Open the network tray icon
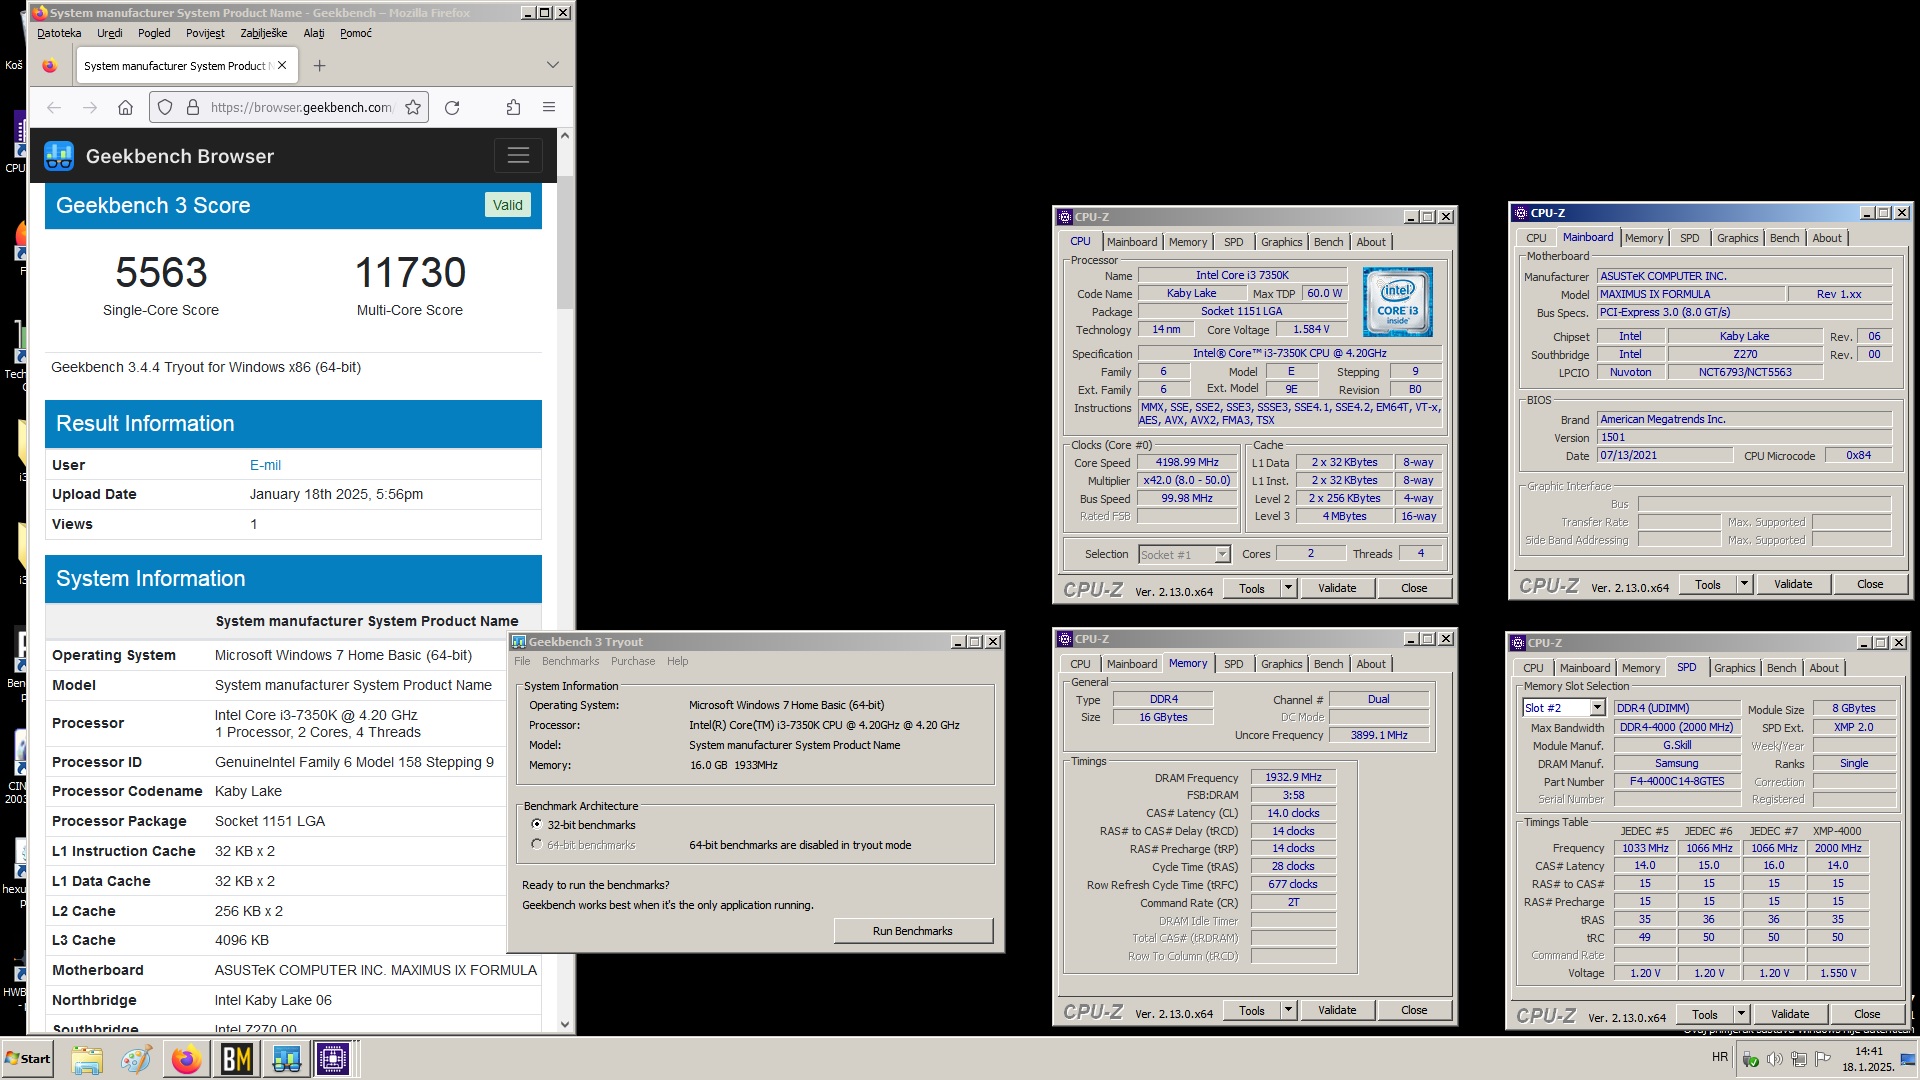Image resolution: width=1920 pixels, height=1080 pixels. click(x=1799, y=1059)
